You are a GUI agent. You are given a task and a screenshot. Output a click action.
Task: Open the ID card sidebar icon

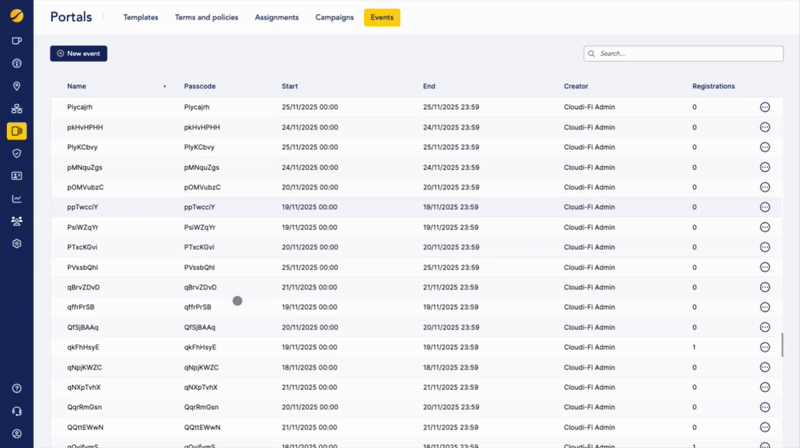click(17, 176)
